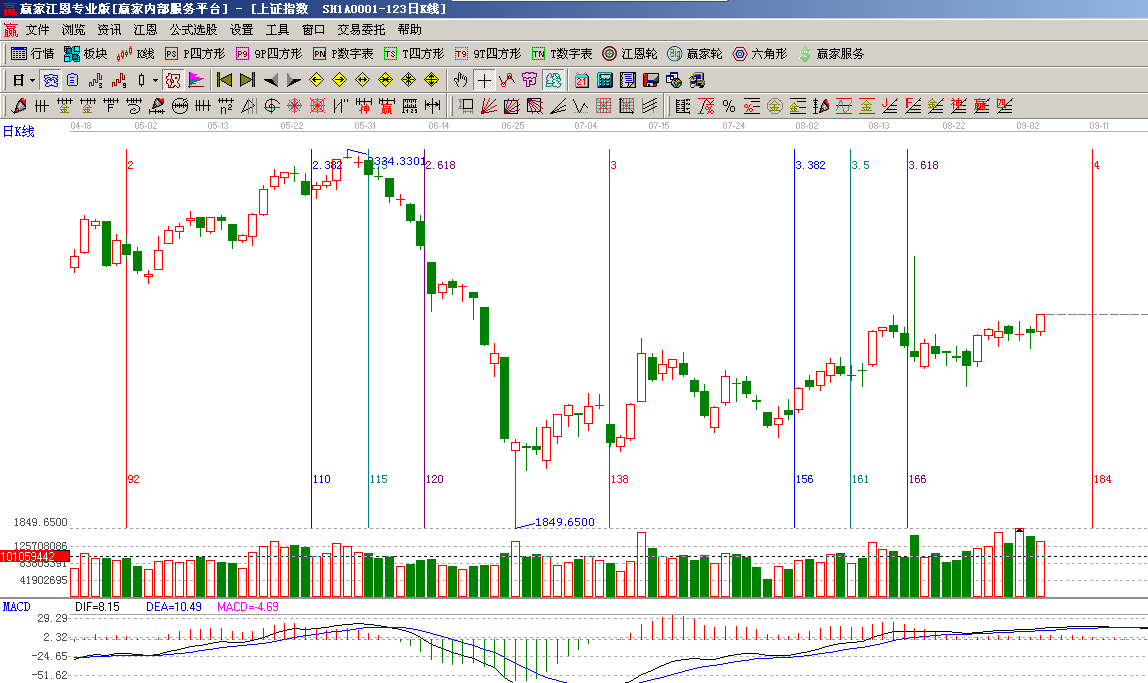Viewport: 1148px width, 683px height.
Task: Select the crosshair cursor tool
Action: 484,80
